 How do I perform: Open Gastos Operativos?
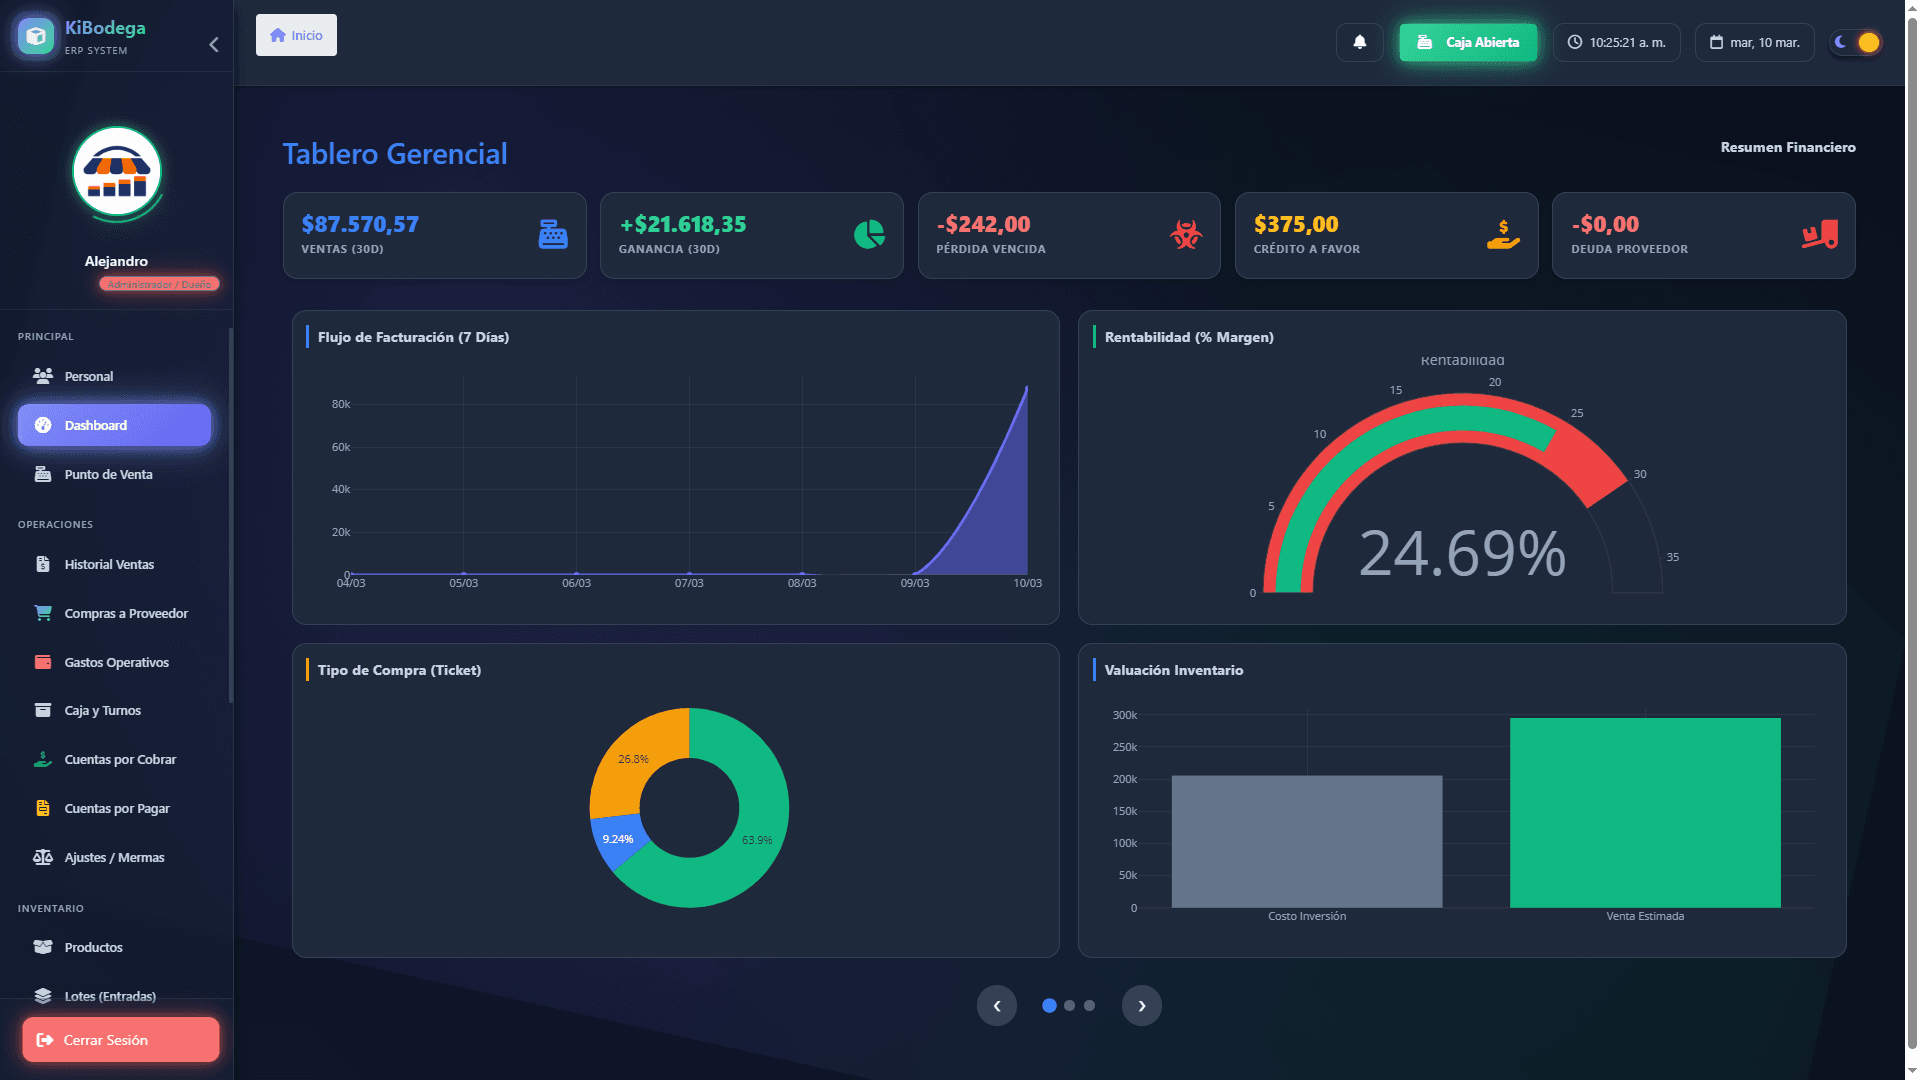(x=116, y=662)
